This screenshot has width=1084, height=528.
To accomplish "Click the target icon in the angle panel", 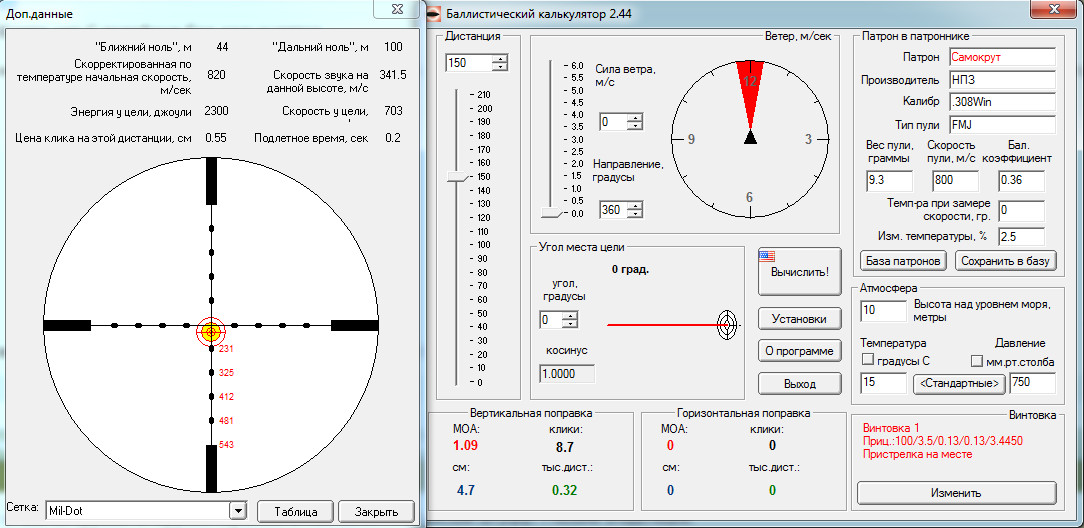I will pos(727,323).
